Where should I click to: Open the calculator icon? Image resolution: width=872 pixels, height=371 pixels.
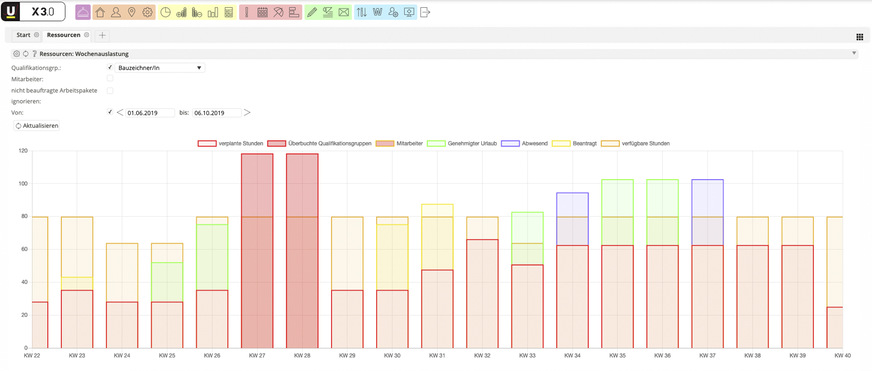tap(228, 12)
